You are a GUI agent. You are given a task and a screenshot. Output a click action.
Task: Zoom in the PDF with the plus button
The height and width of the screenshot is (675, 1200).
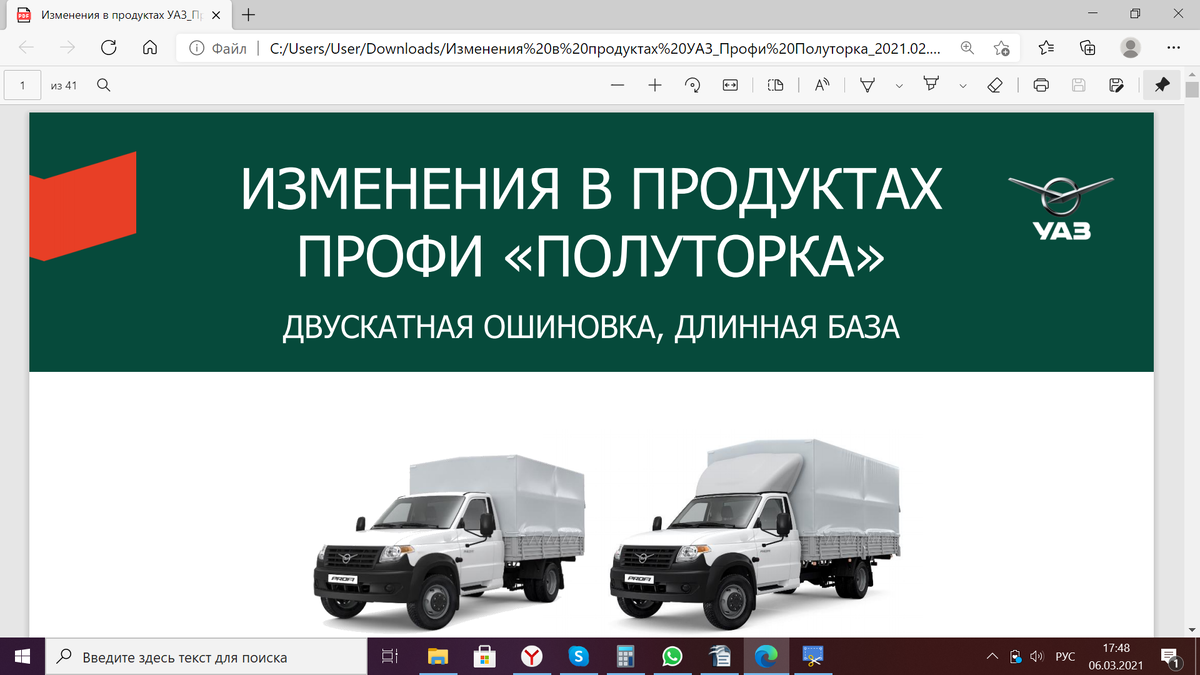pyautogui.click(x=654, y=86)
